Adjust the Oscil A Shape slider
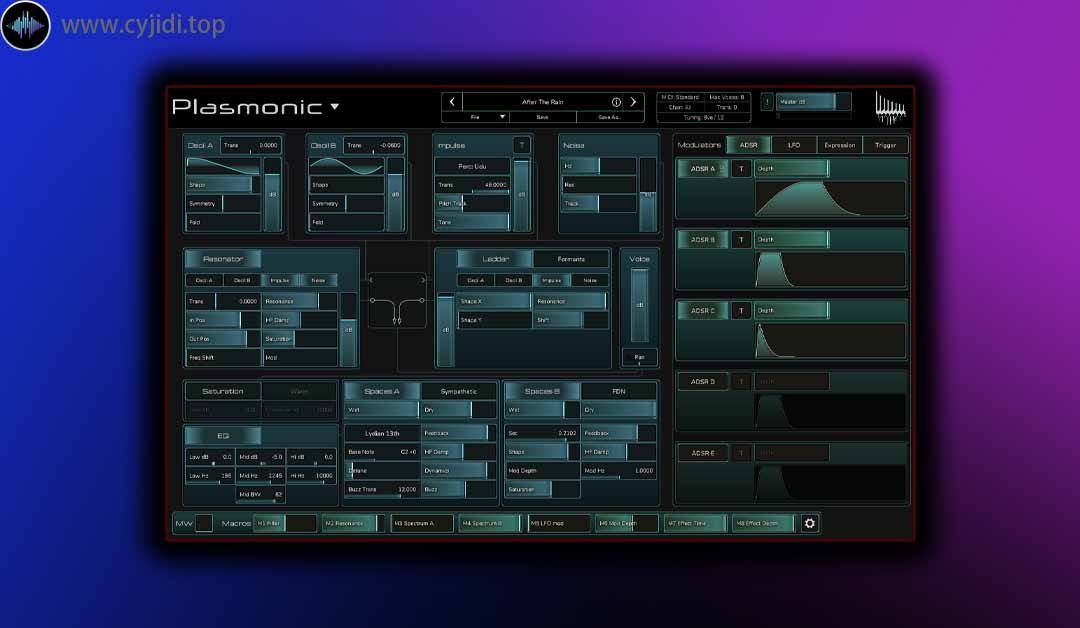This screenshot has width=1080, height=628. (223, 185)
